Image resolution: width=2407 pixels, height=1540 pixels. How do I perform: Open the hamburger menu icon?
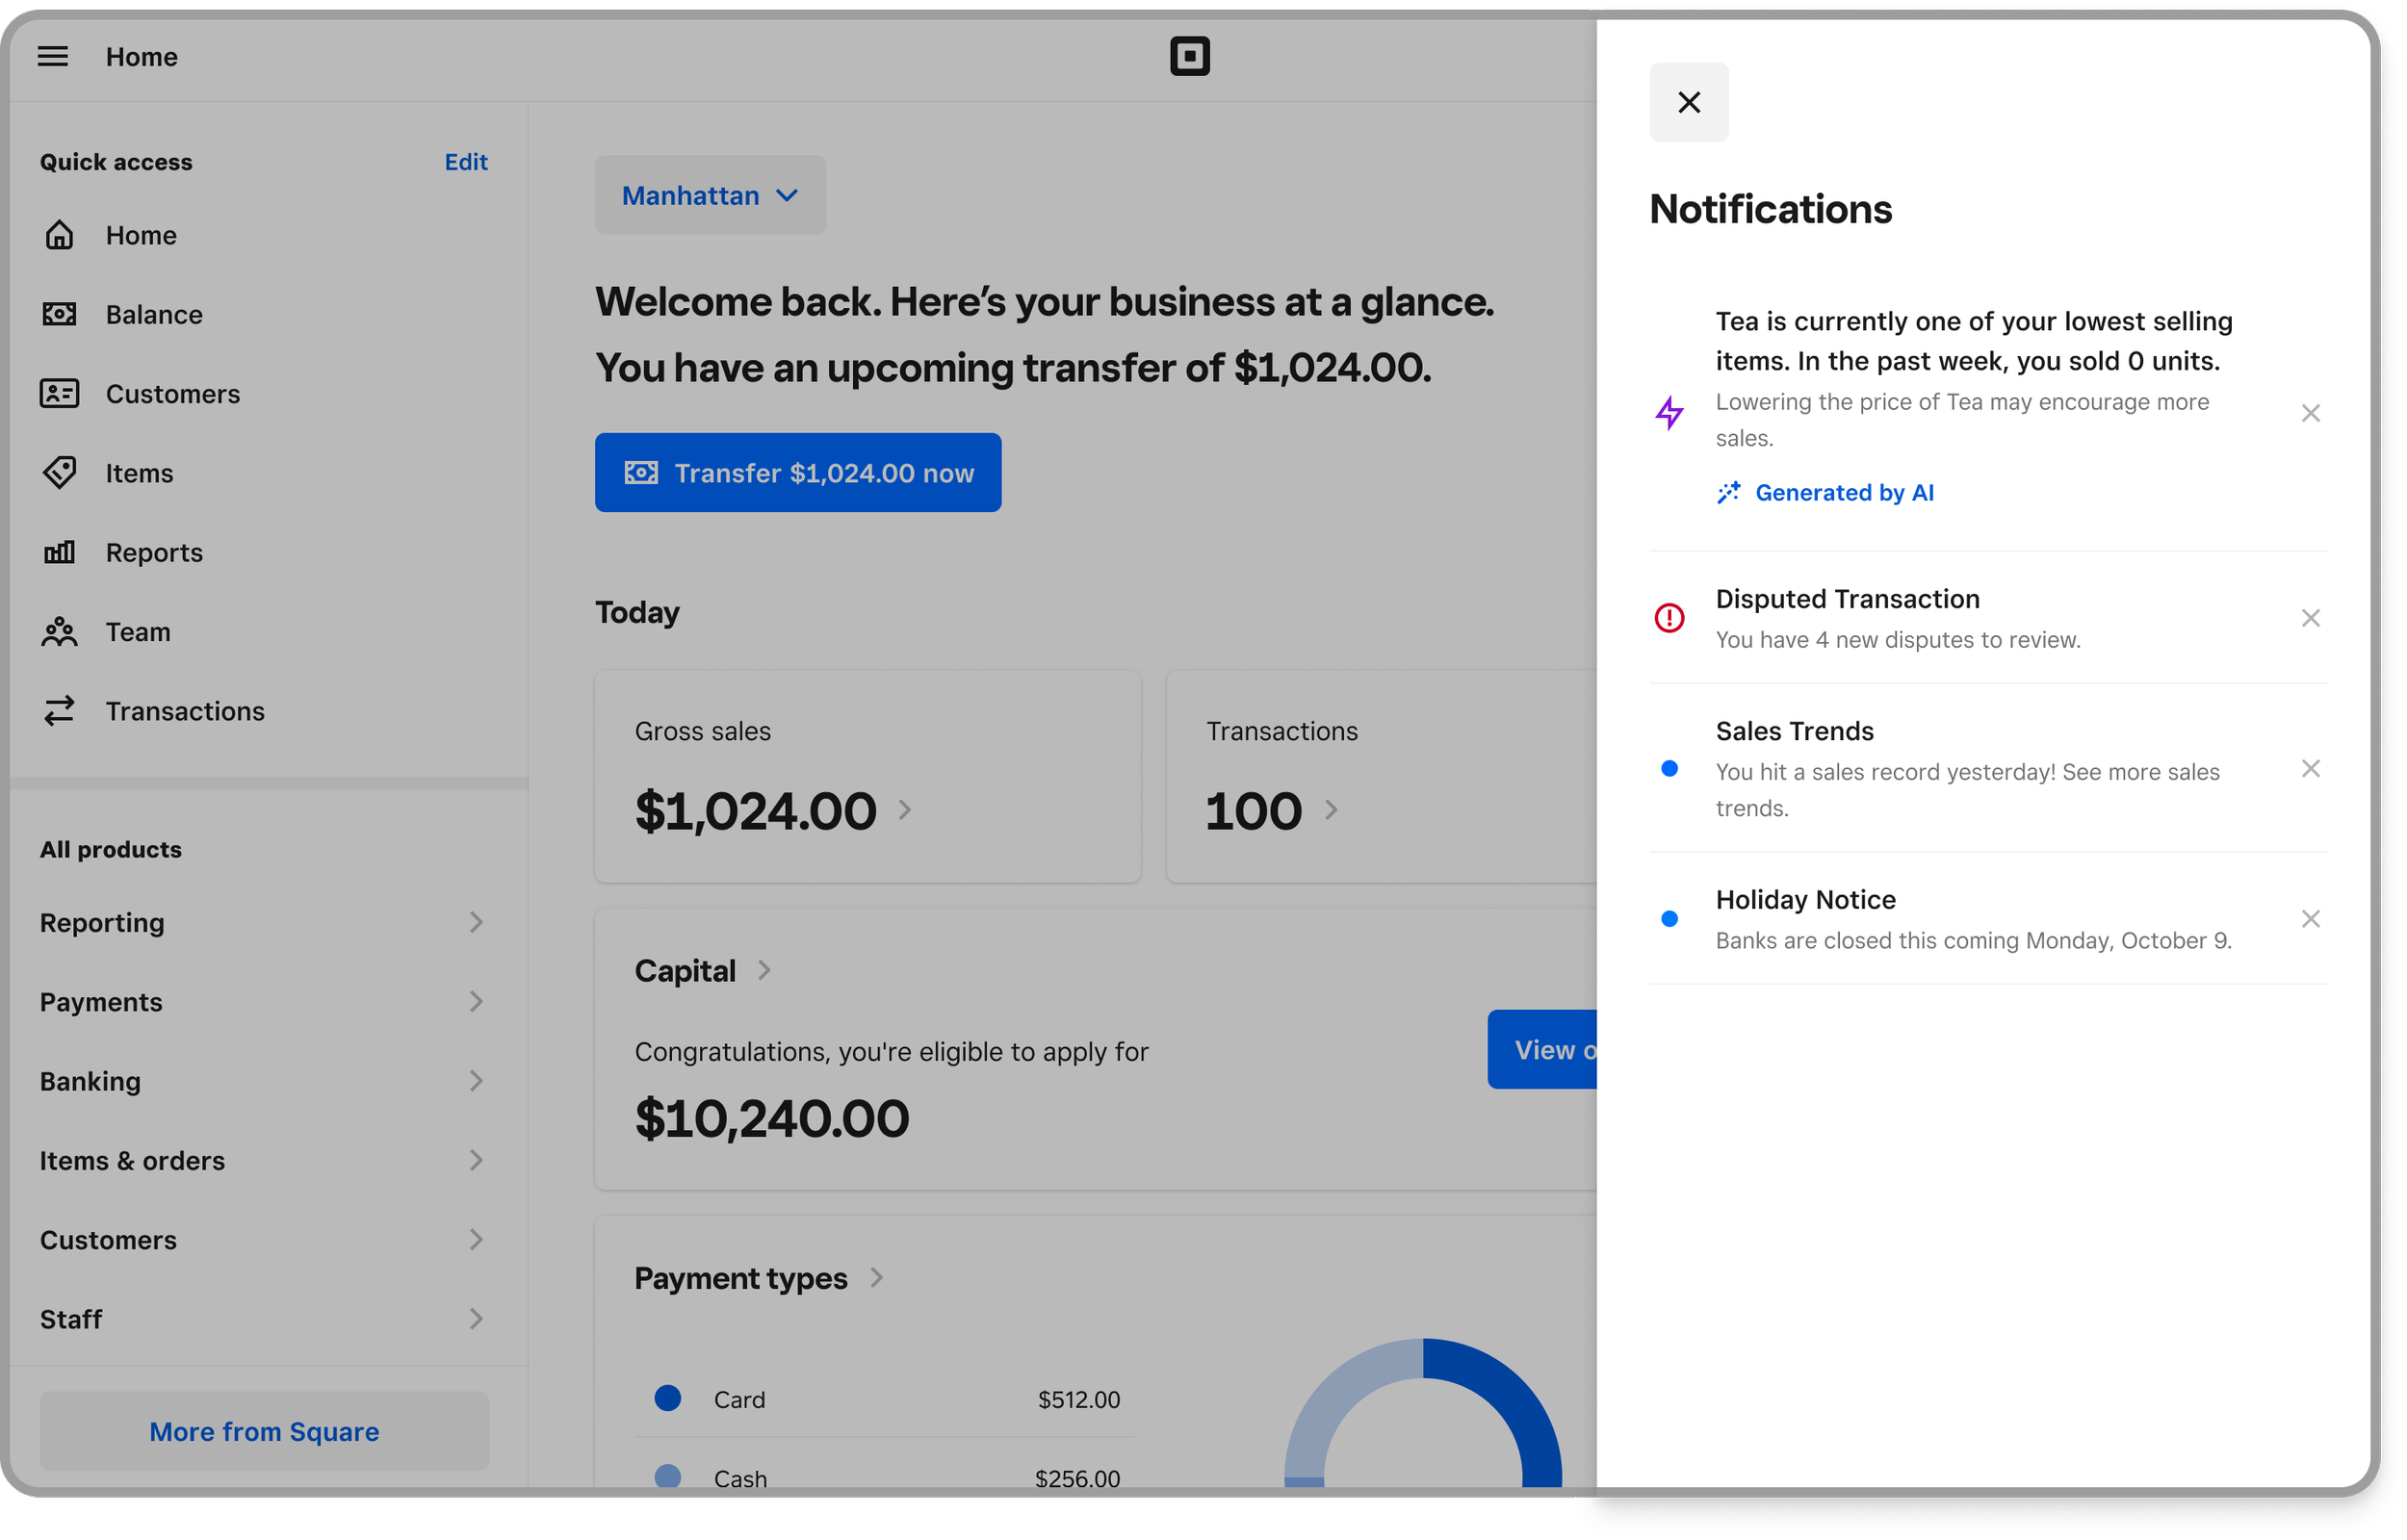click(x=53, y=57)
